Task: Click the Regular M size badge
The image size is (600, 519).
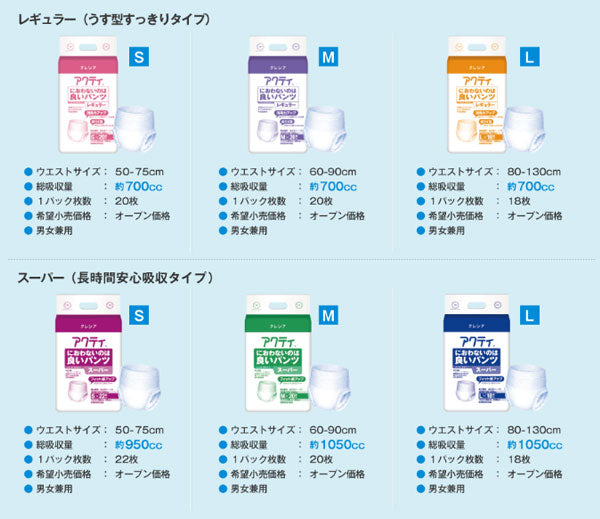Action: (x=328, y=57)
